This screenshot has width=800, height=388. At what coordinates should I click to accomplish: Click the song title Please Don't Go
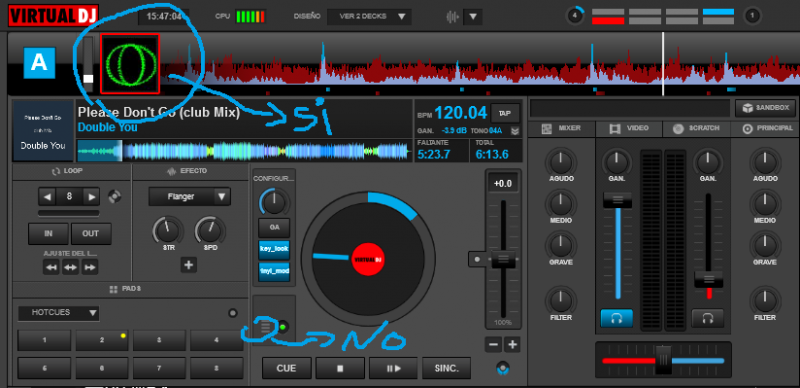(159, 112)
